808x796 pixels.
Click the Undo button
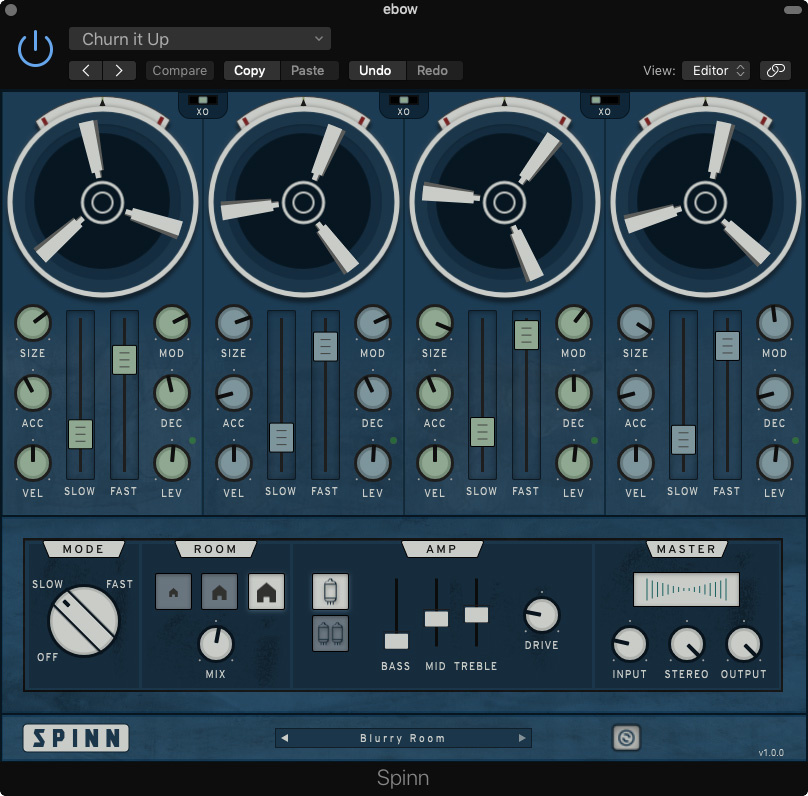click(x=375, y=71)
